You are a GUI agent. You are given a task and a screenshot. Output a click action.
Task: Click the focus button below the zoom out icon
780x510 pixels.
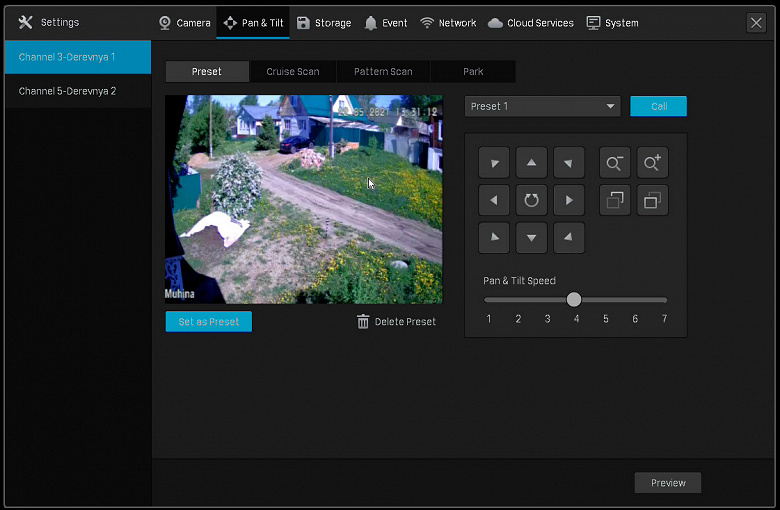(615, 201)
